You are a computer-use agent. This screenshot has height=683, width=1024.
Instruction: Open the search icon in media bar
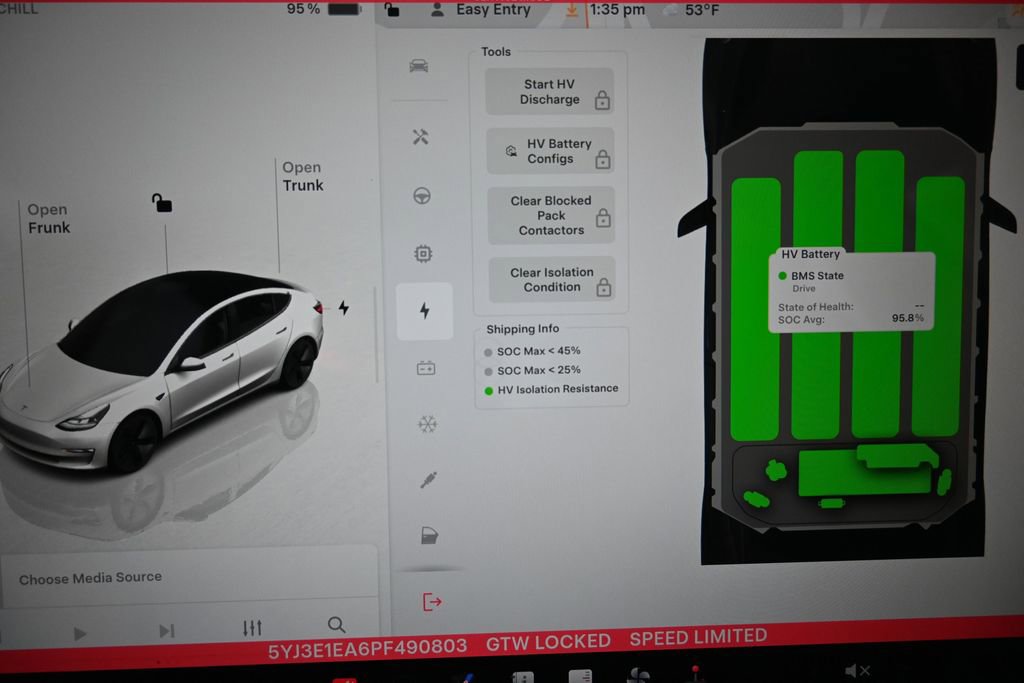336,624
